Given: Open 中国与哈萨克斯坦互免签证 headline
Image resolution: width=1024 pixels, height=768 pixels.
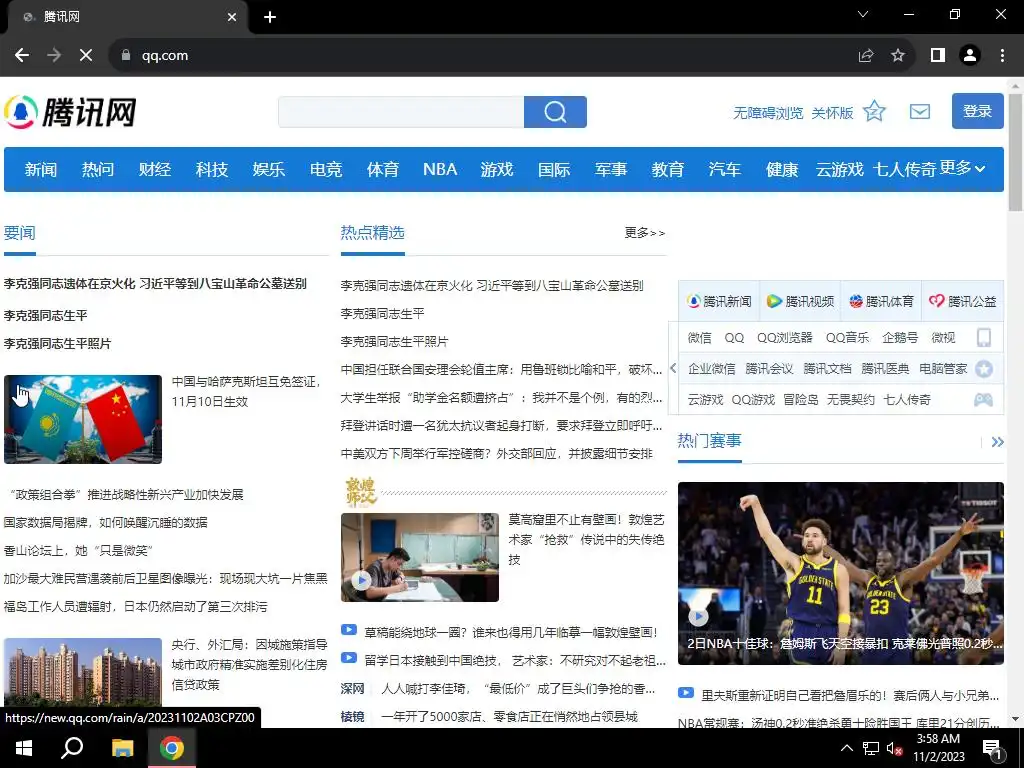Looking at the screenshot, I should (x=246, y=391).
